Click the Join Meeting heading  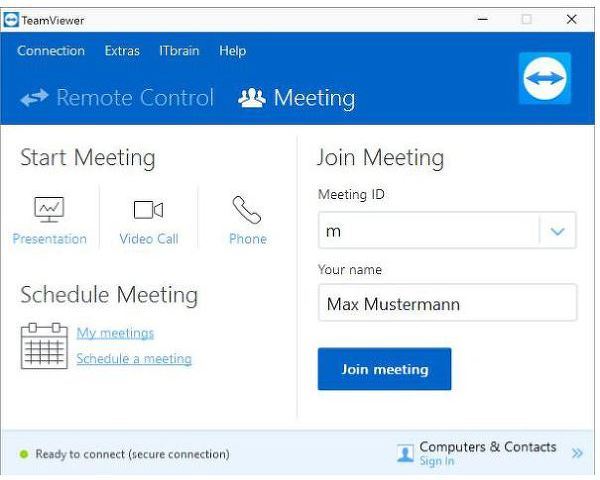(380, 158)
